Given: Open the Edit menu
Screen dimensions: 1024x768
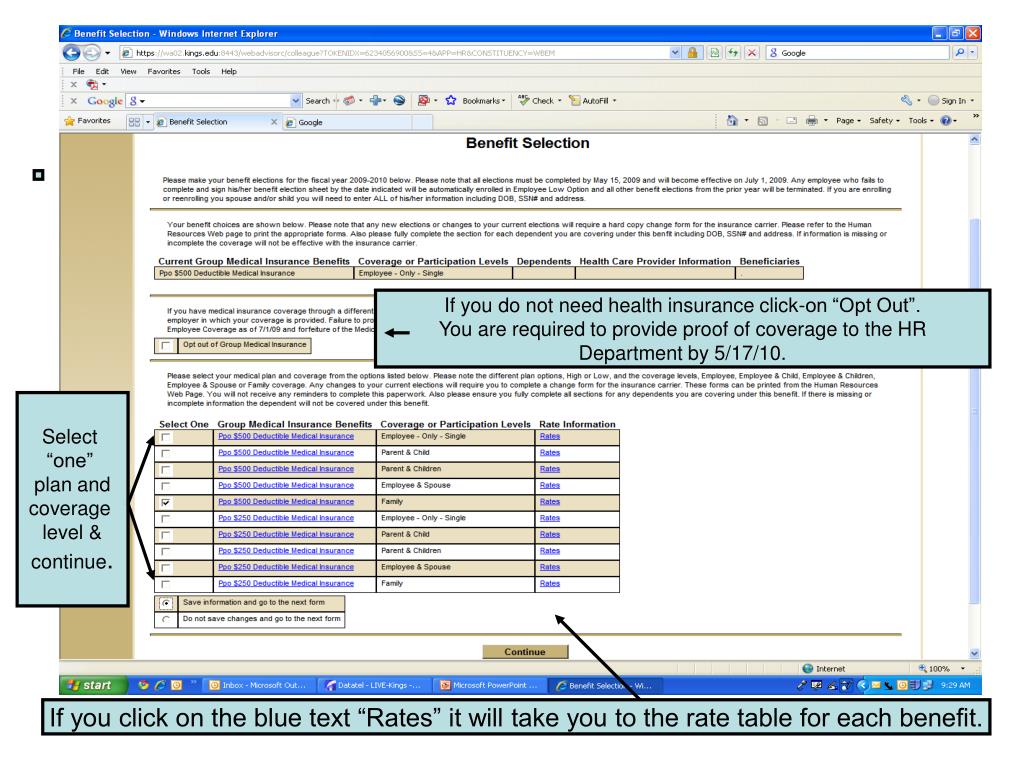Looking at the screenshot, I should [x=102, y=71].
